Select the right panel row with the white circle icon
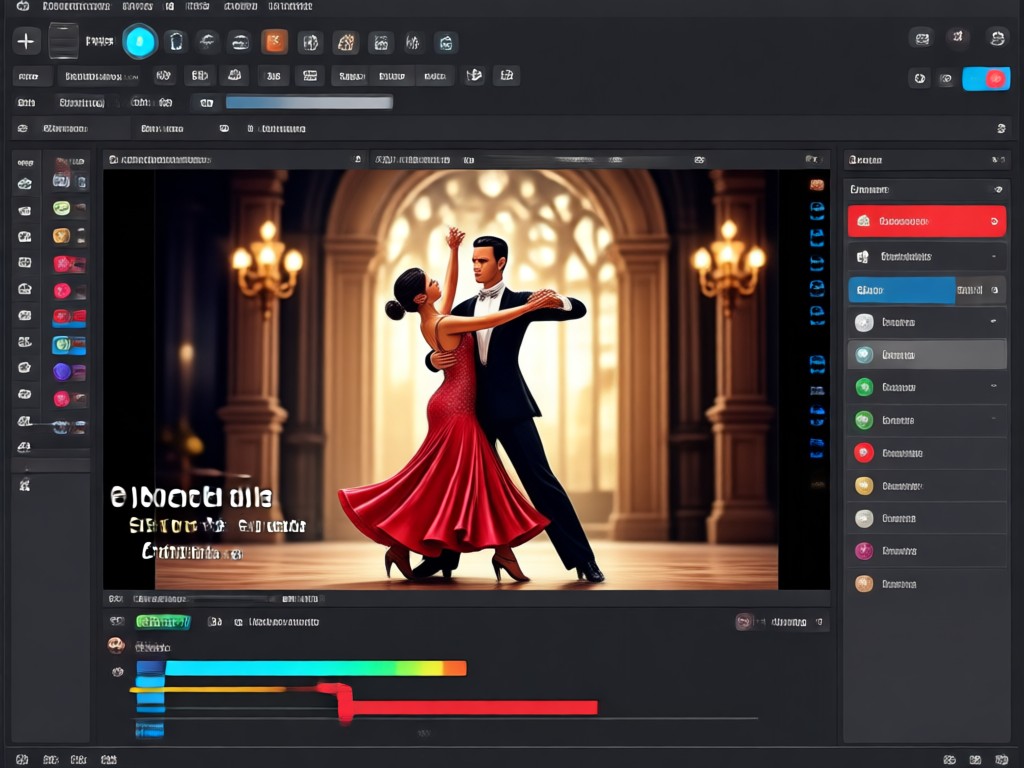The width and height of the screenshot is (1024, 768). tap(927, 322)
